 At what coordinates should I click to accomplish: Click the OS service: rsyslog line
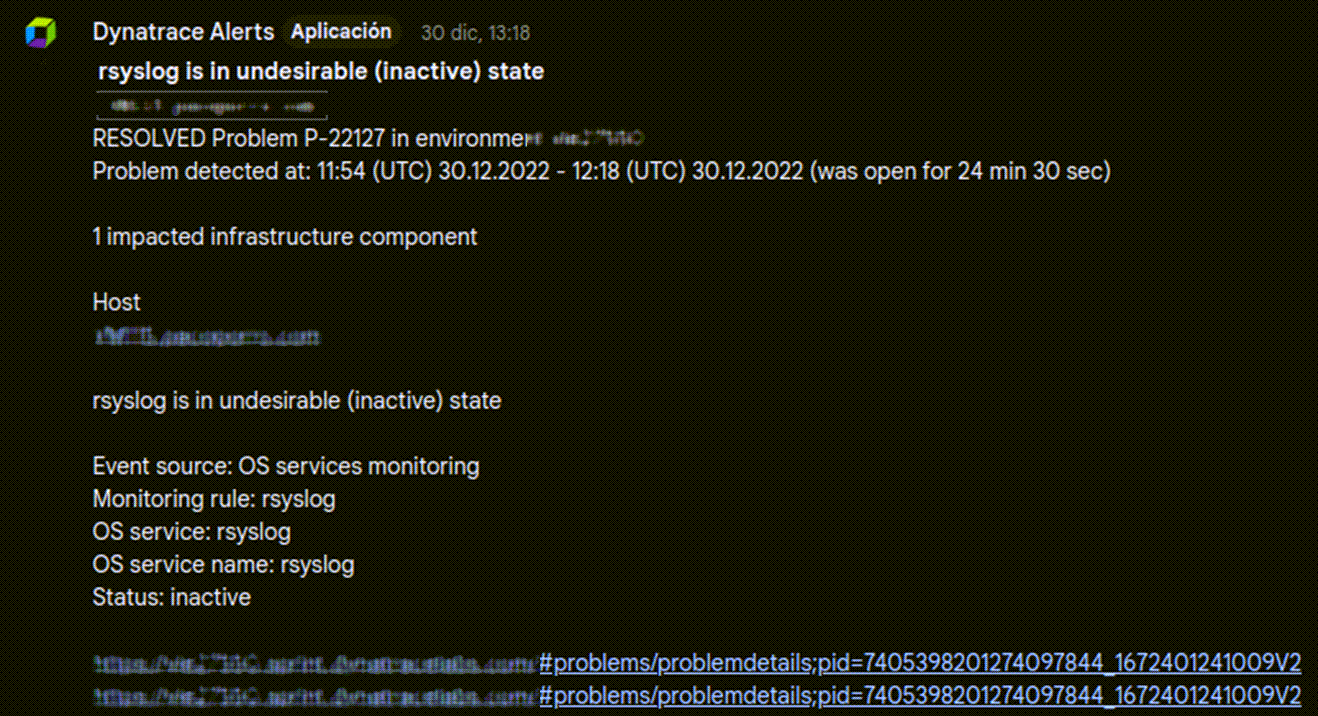[192, 531]
